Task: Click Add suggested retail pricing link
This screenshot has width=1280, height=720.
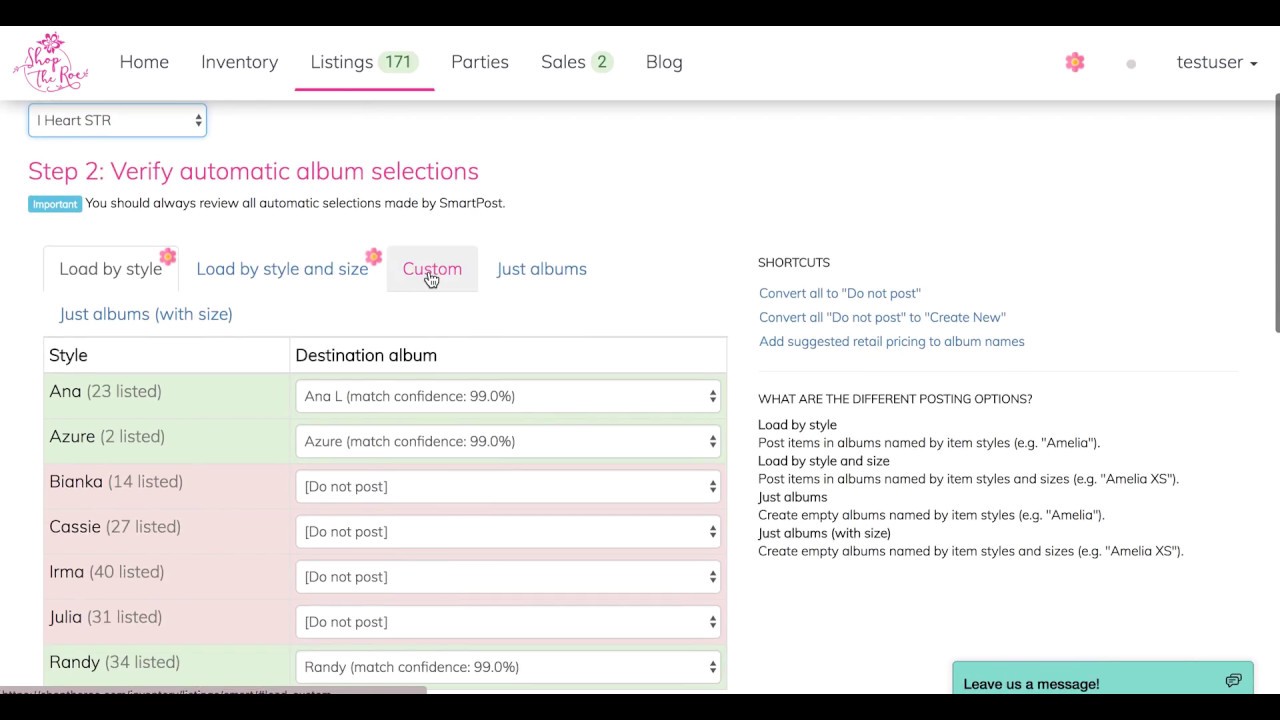Action: click(891, 341)
